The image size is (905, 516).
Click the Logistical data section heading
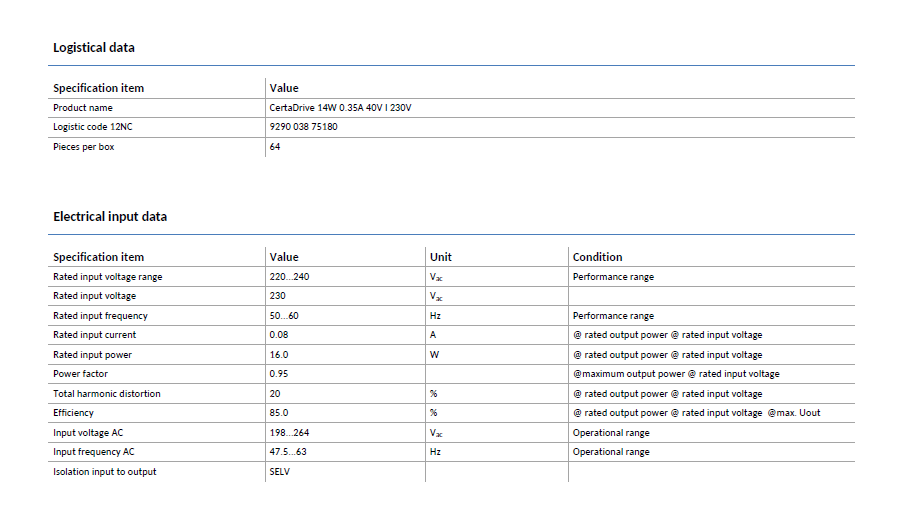coord(94,47)
